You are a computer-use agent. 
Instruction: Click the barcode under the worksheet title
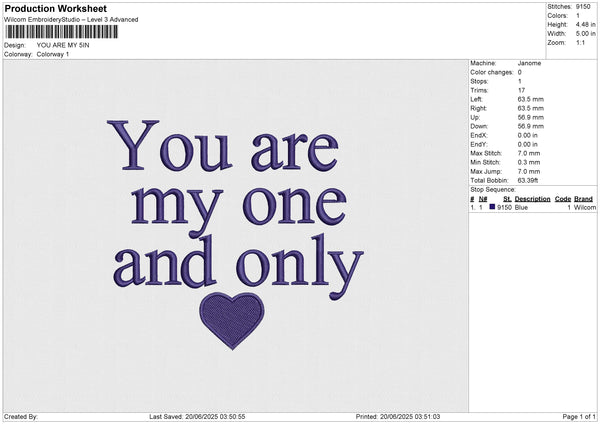60,32
